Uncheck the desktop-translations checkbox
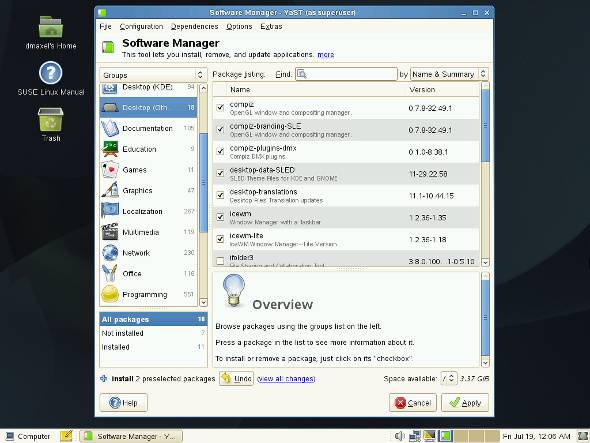The width and height of the screenshot is (590, 443). tap(220, 195)
